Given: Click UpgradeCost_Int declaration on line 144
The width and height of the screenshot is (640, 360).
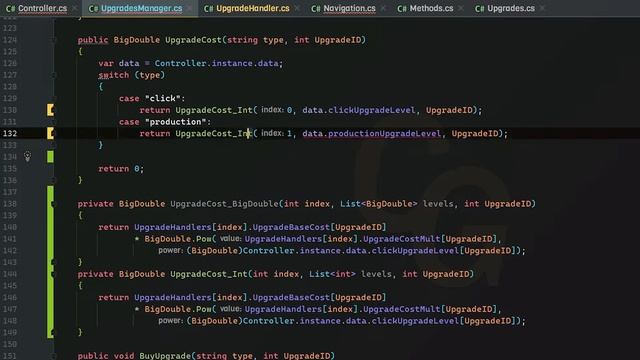Looking at the screenshot, I should pos(209,274).
